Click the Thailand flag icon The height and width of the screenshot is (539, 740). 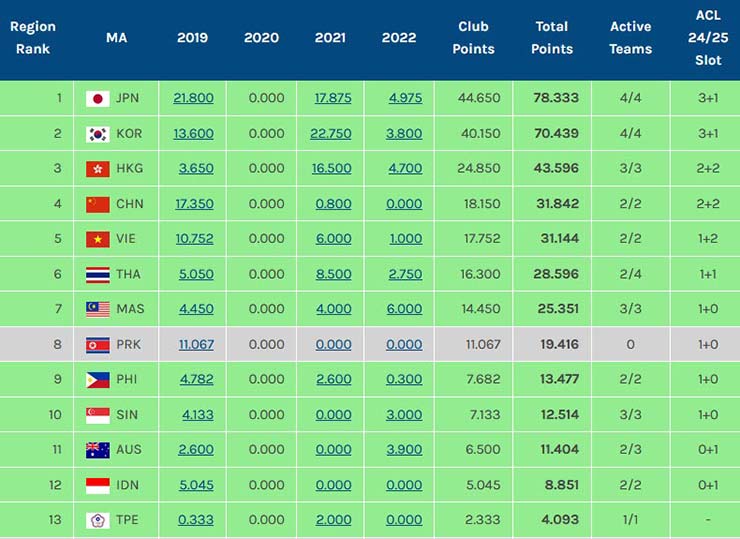[x=97, y=274]
